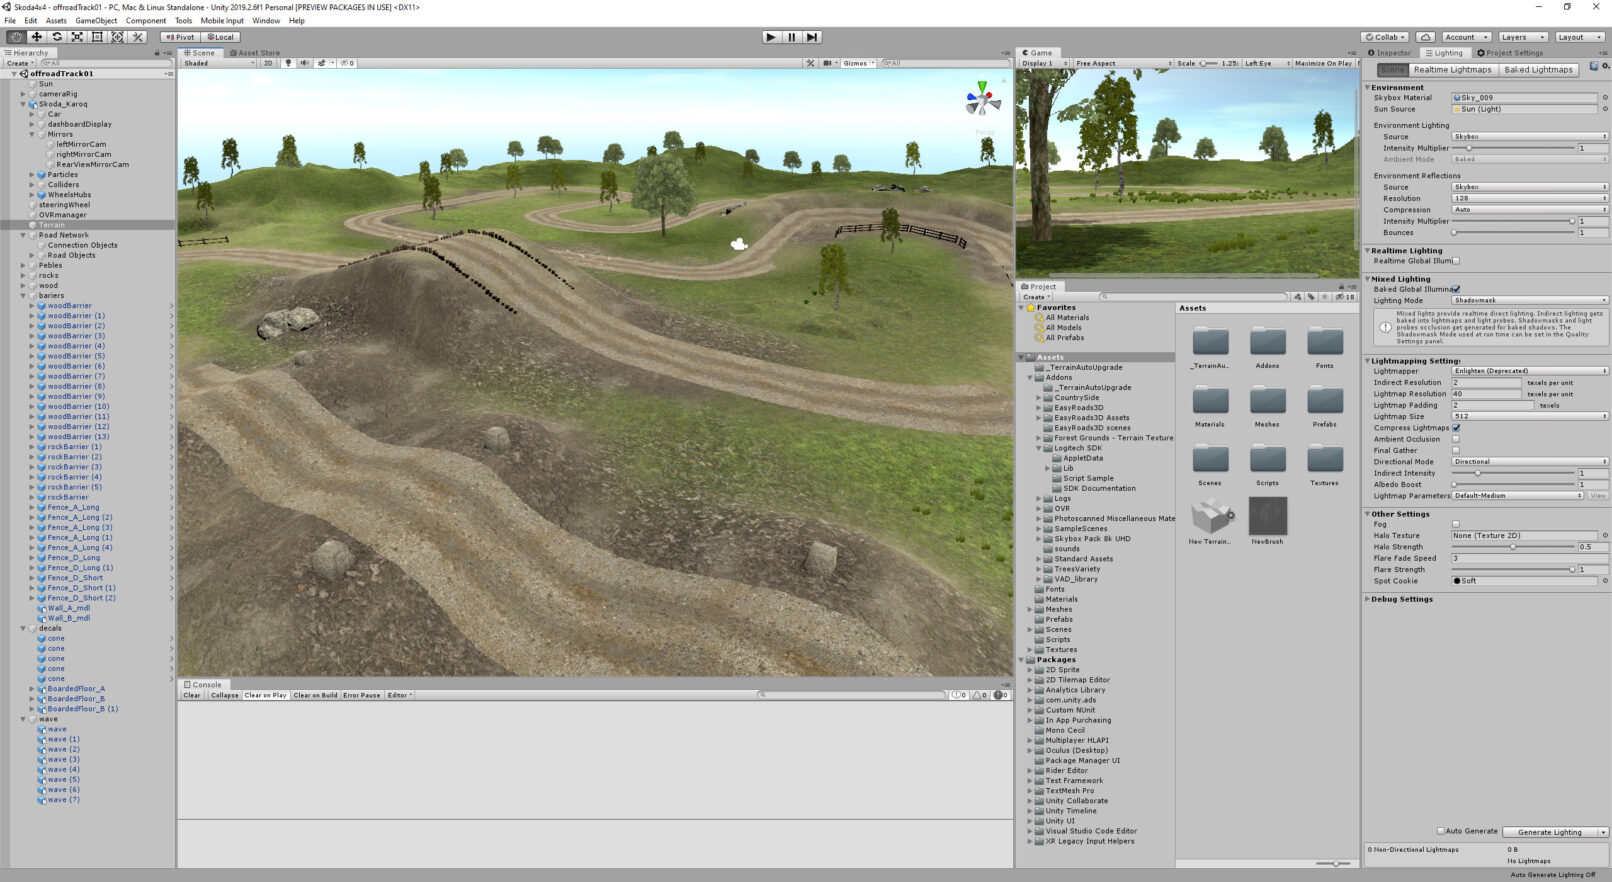Click the Generate Lighting button
Image resolution: width=1612 pixels, height=882 pixels.
[x=1549, y=832]
